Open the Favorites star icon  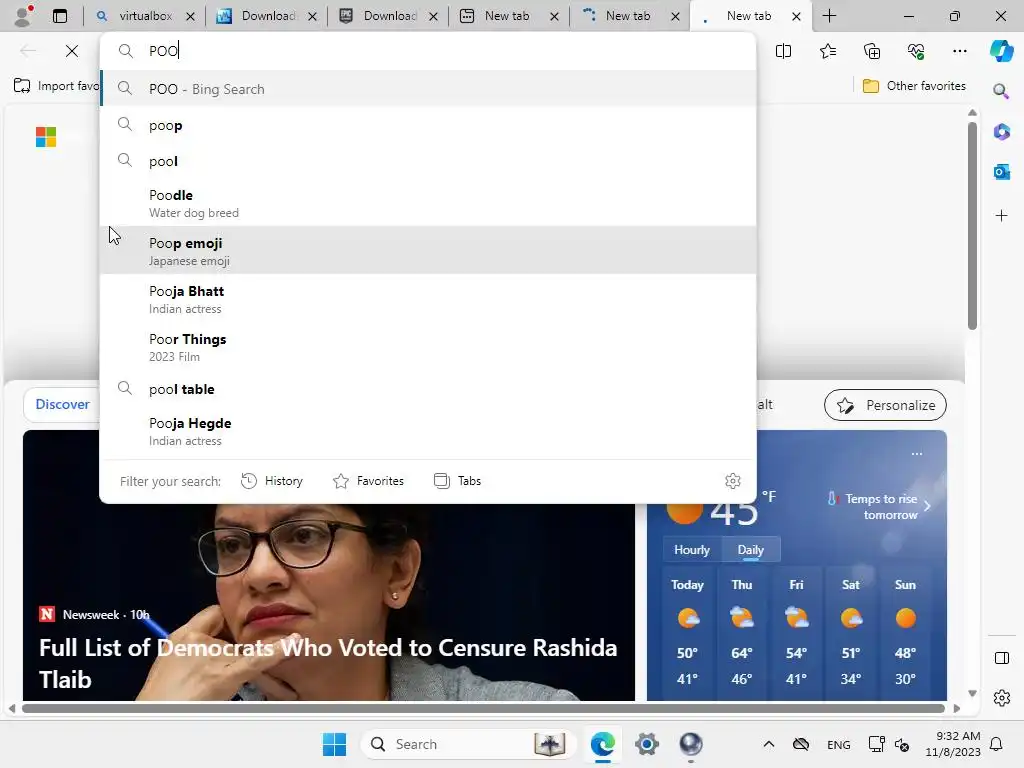coord(827,51)
